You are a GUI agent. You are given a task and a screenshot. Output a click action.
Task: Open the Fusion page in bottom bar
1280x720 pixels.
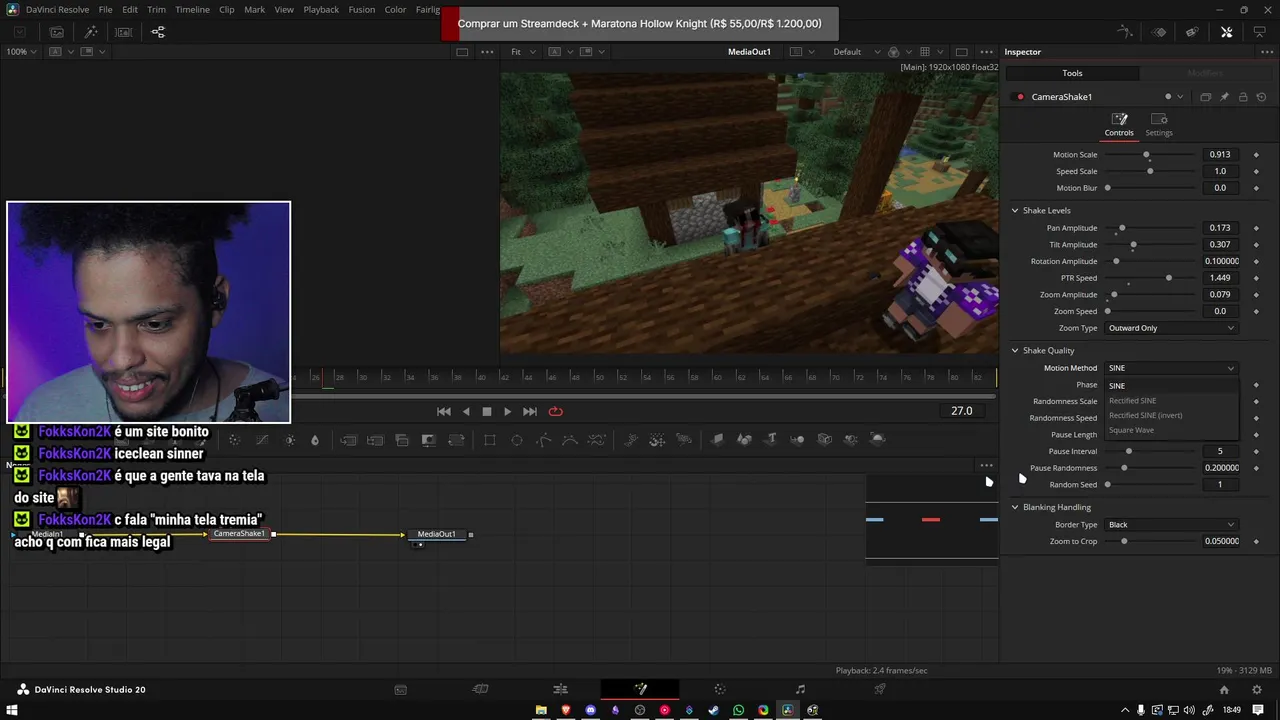tap(640, 689)
